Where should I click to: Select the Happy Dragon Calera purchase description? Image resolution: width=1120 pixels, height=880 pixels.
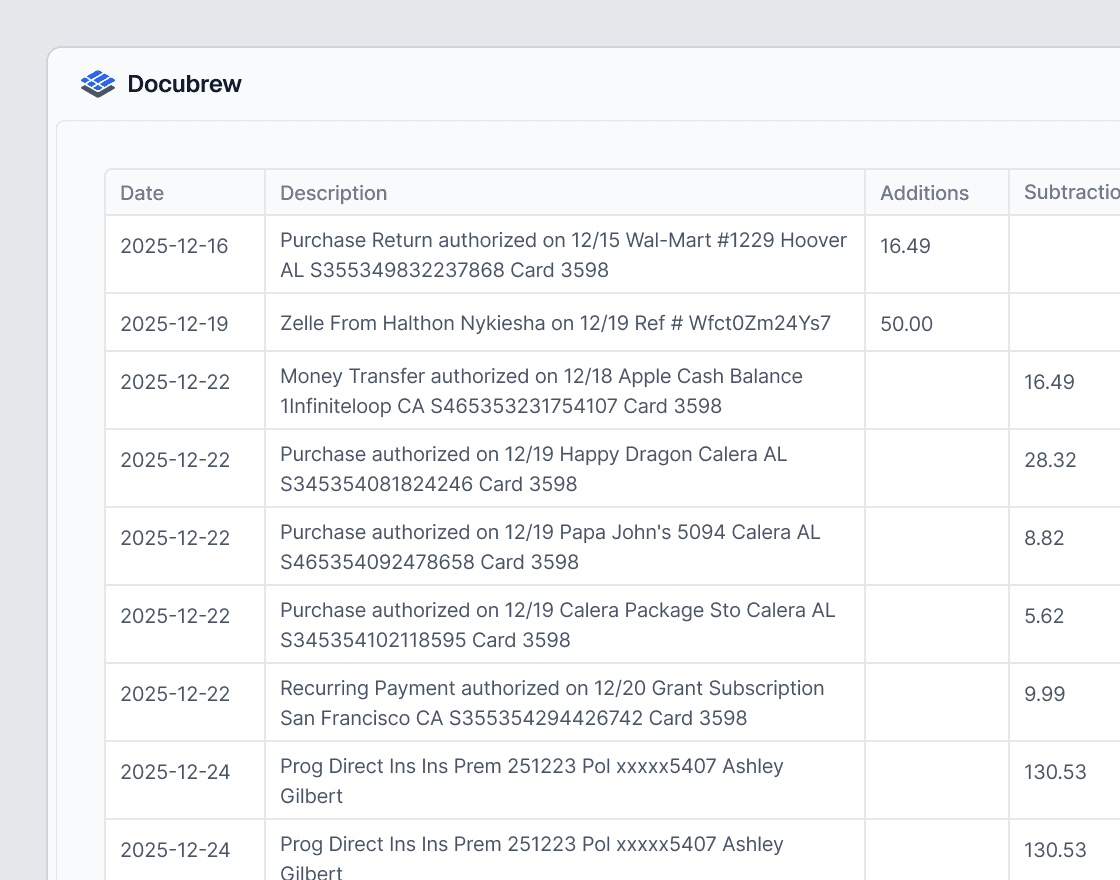click(x=534, y=469)
